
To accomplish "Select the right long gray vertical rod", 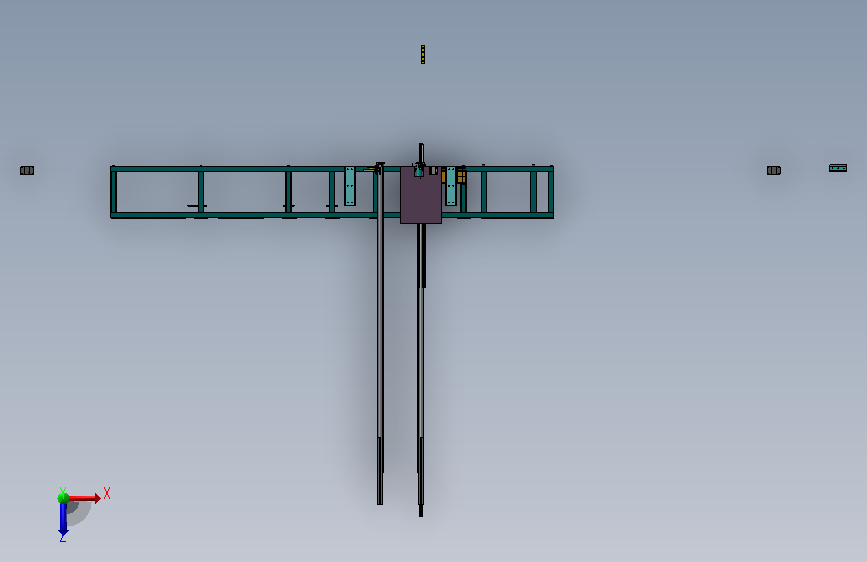I will click(421, 365).
